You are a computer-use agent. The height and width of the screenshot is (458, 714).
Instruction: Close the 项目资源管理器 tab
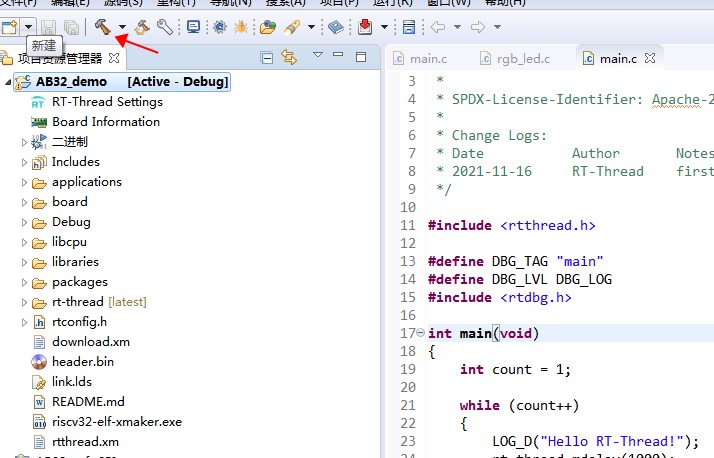coord(114,58)
